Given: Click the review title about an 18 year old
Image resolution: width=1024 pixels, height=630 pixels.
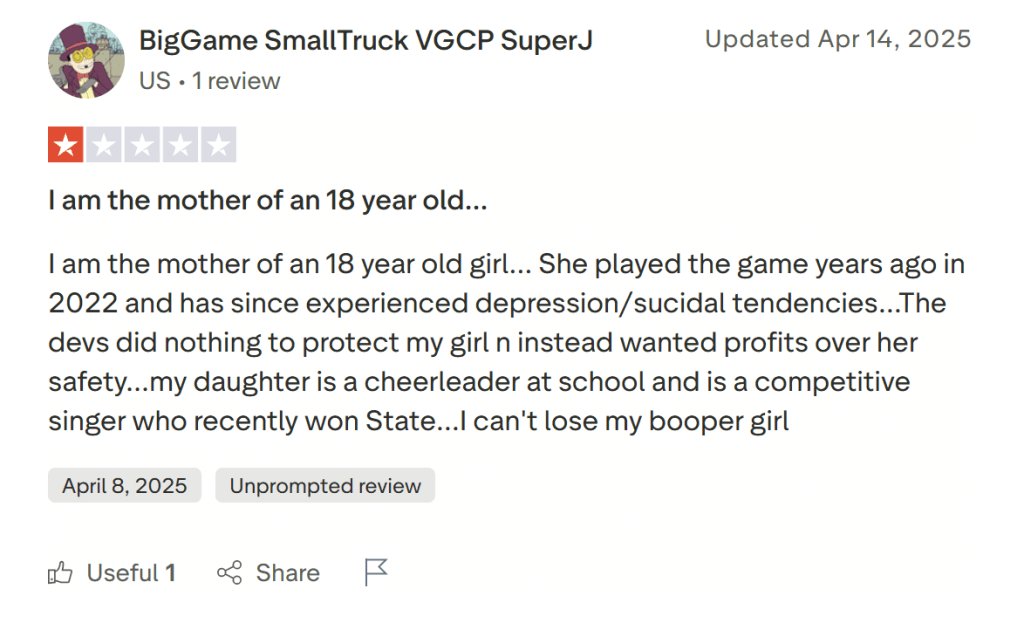Looking at the screenshot, I should pyautogui.click(x=267, y=200).
